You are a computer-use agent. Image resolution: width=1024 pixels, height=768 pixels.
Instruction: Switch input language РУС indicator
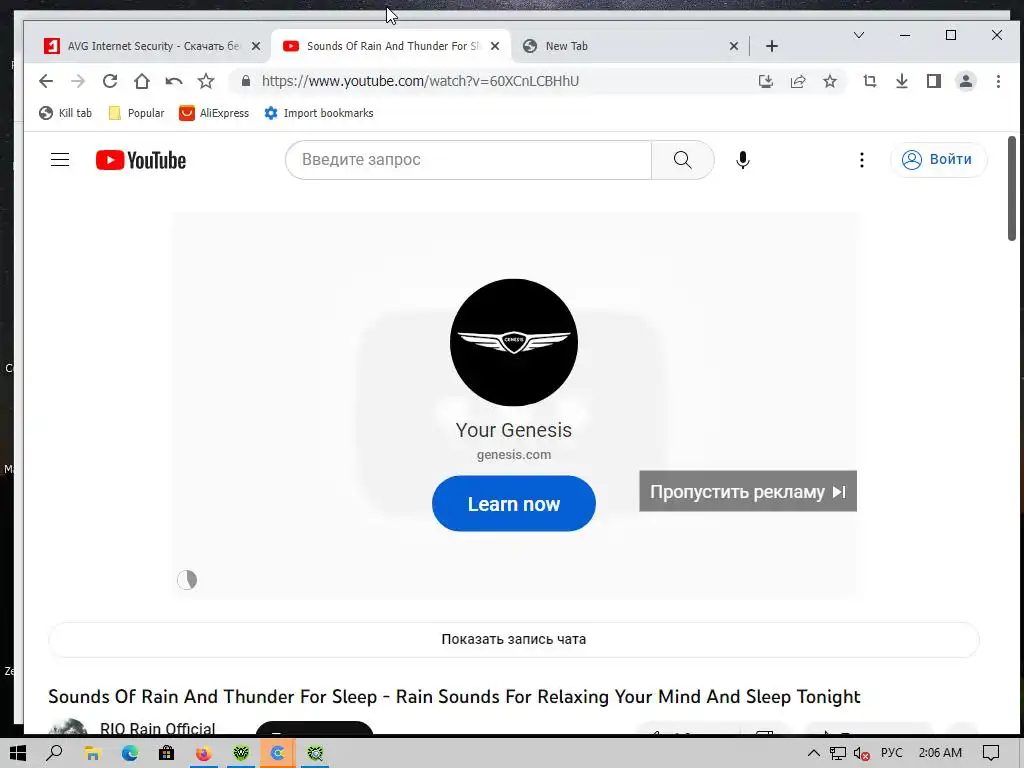891,753
